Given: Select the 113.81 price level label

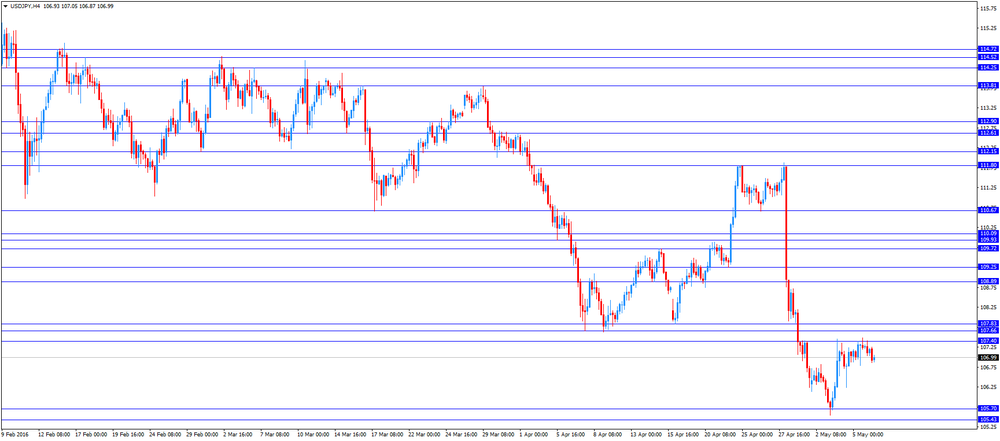Looking at the screenshot, I should 988,86.
